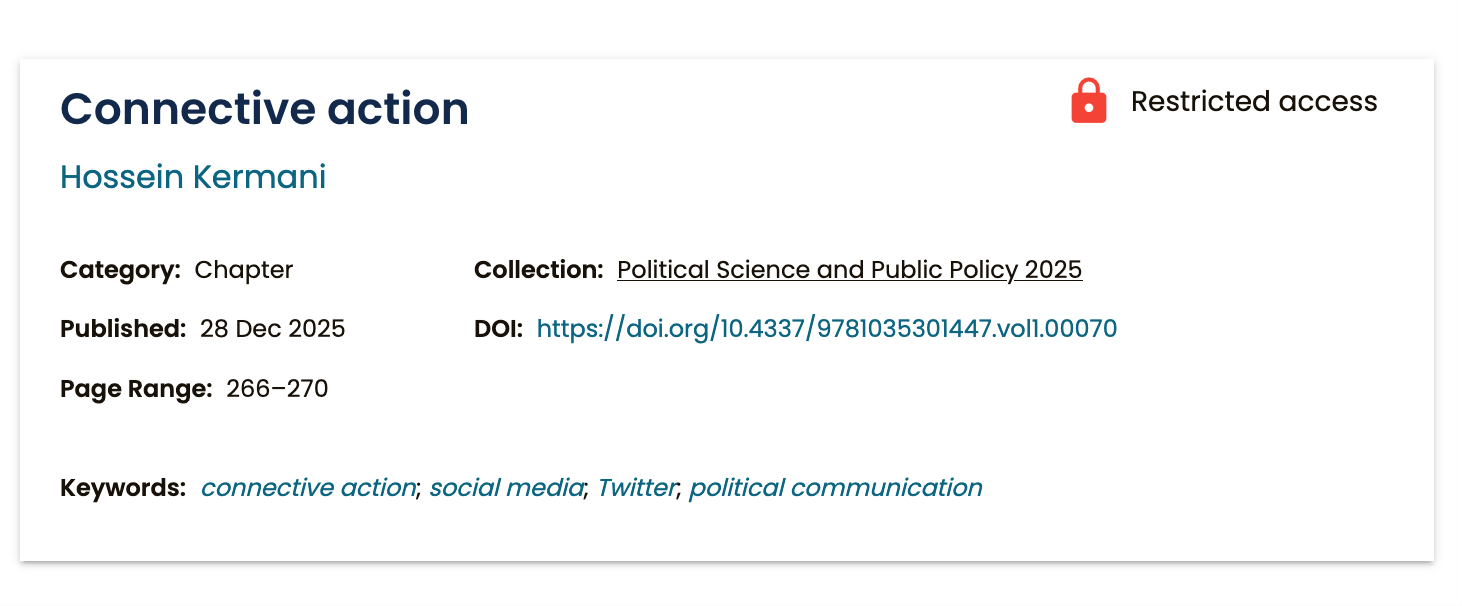The height and width of the screenshot is (606, 1462).
Task: Follow the doi.org DOI link
Action: pos(826,329)
